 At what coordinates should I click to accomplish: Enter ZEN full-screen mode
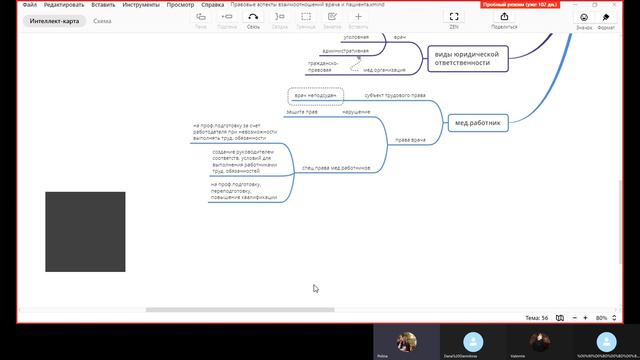tap(454, 17)
